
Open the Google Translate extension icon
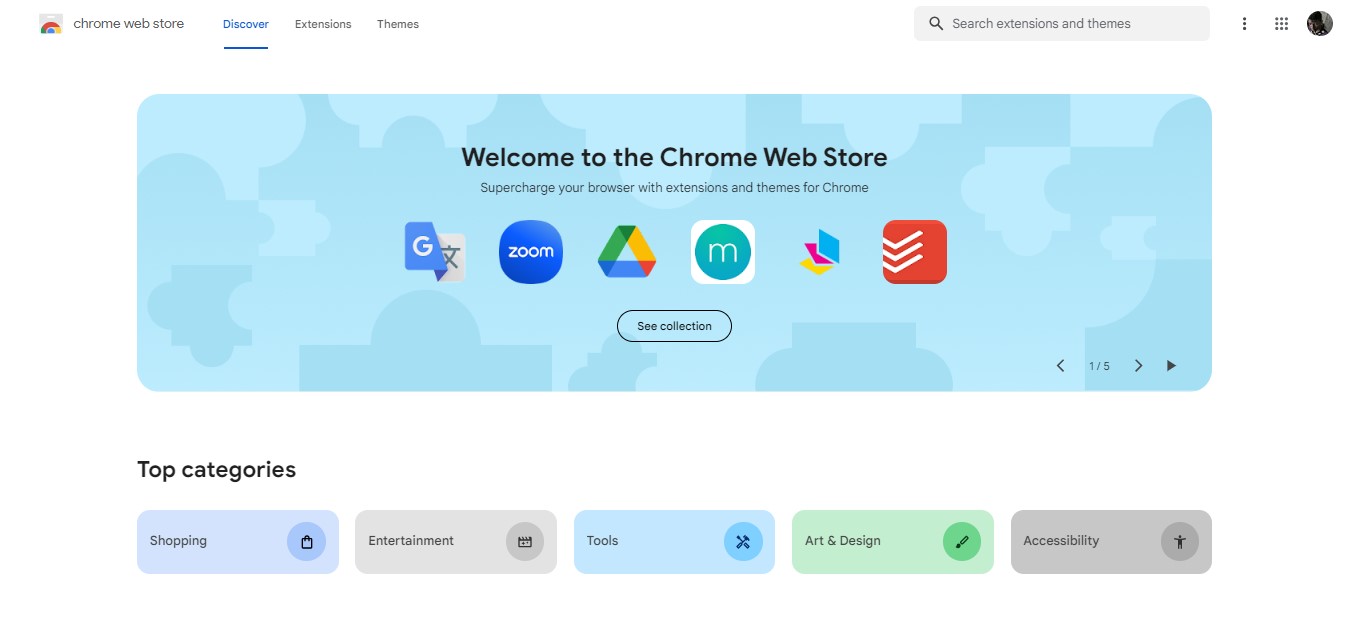point(435,252)
